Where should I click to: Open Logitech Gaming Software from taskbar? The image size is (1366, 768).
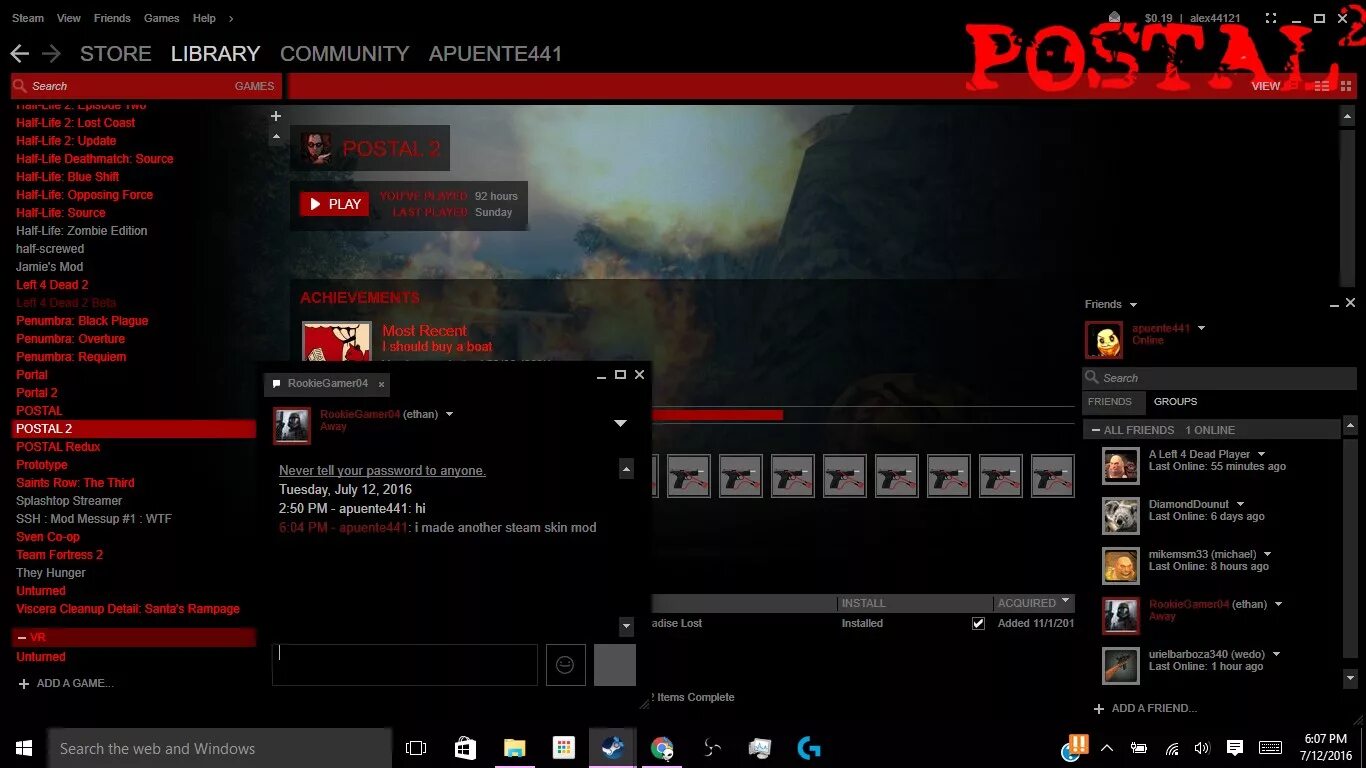coord(809,748)
